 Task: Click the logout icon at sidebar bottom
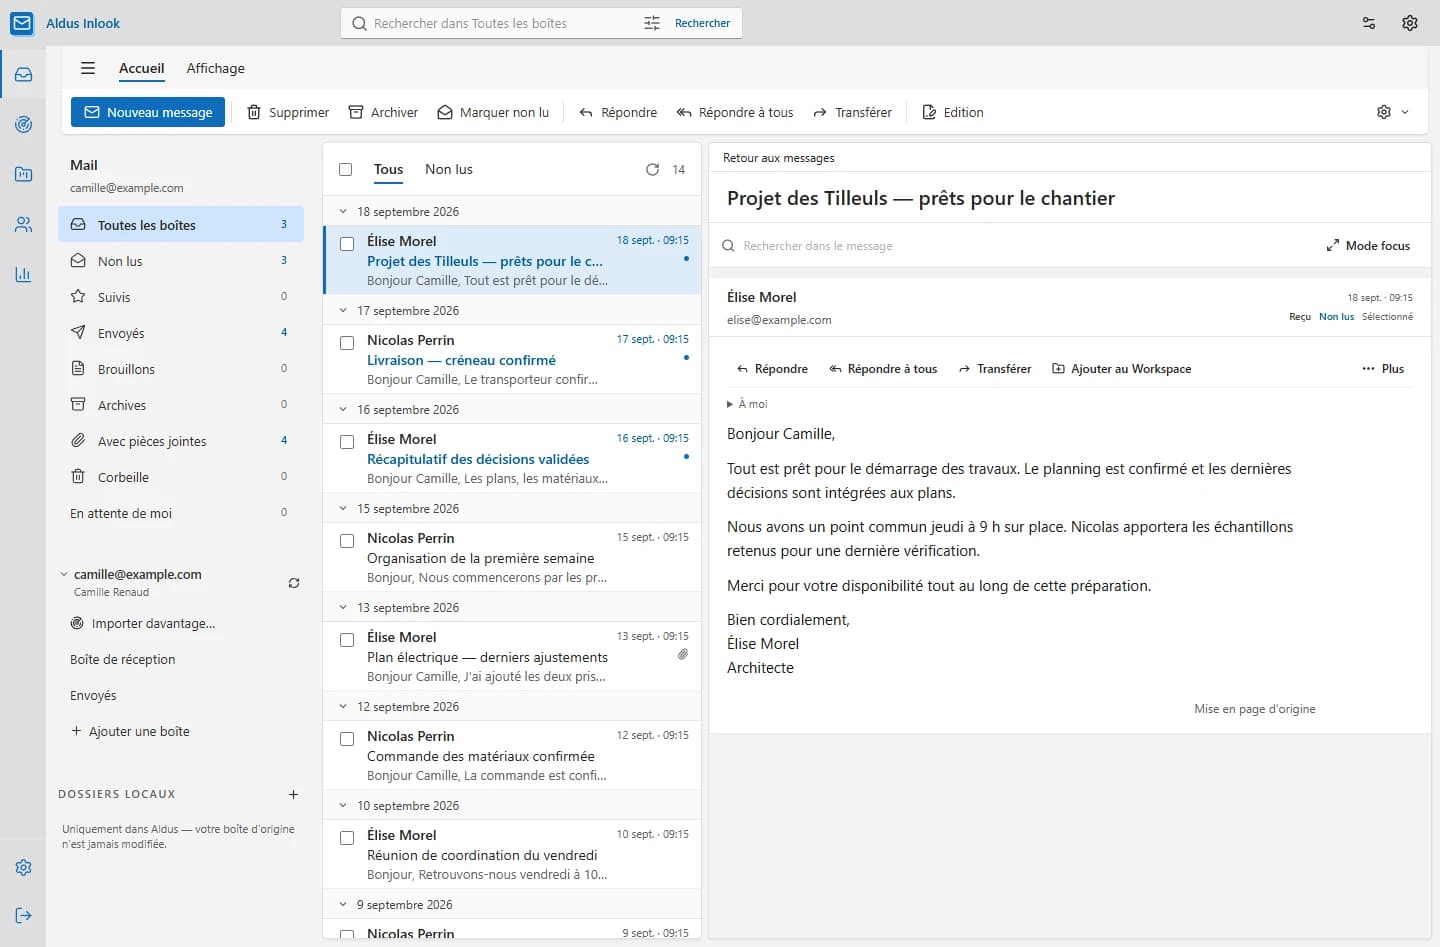coord(23,915)
